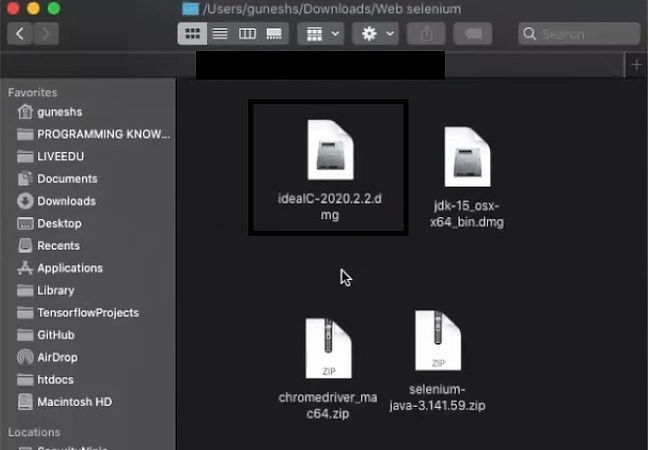Image resolution: width=648 pixels, height=450 pixels.
Task: Click the Share toolbar button
Action: [426, 33]
